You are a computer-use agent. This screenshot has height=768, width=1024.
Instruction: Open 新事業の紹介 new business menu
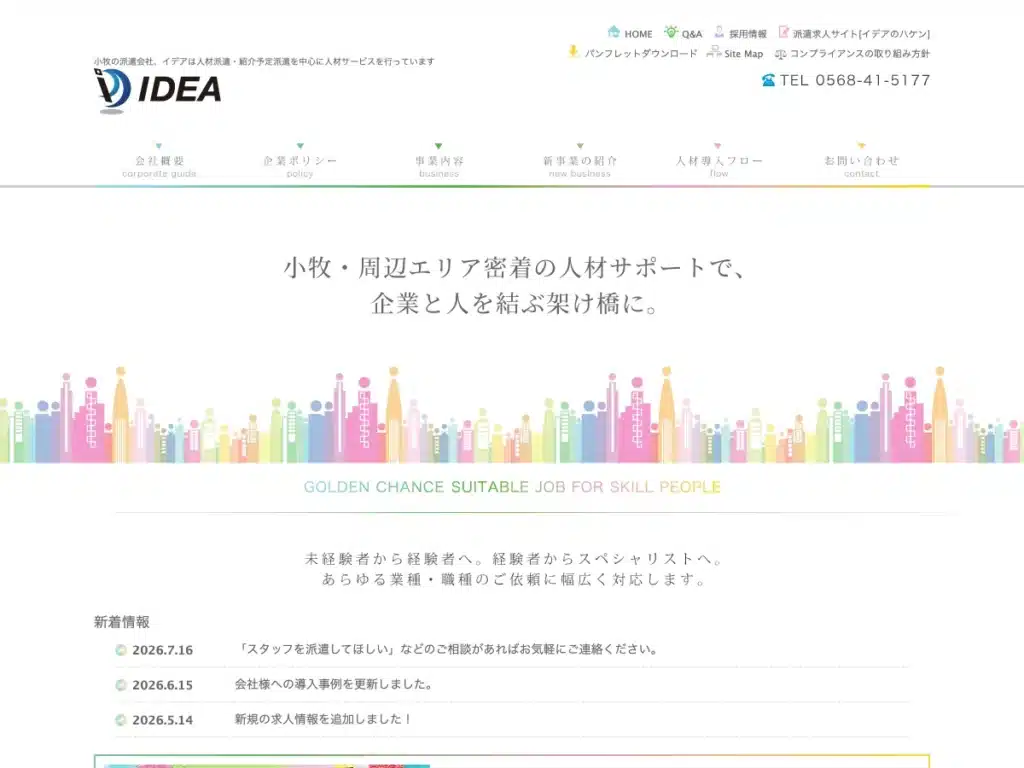tap(580, 166)
